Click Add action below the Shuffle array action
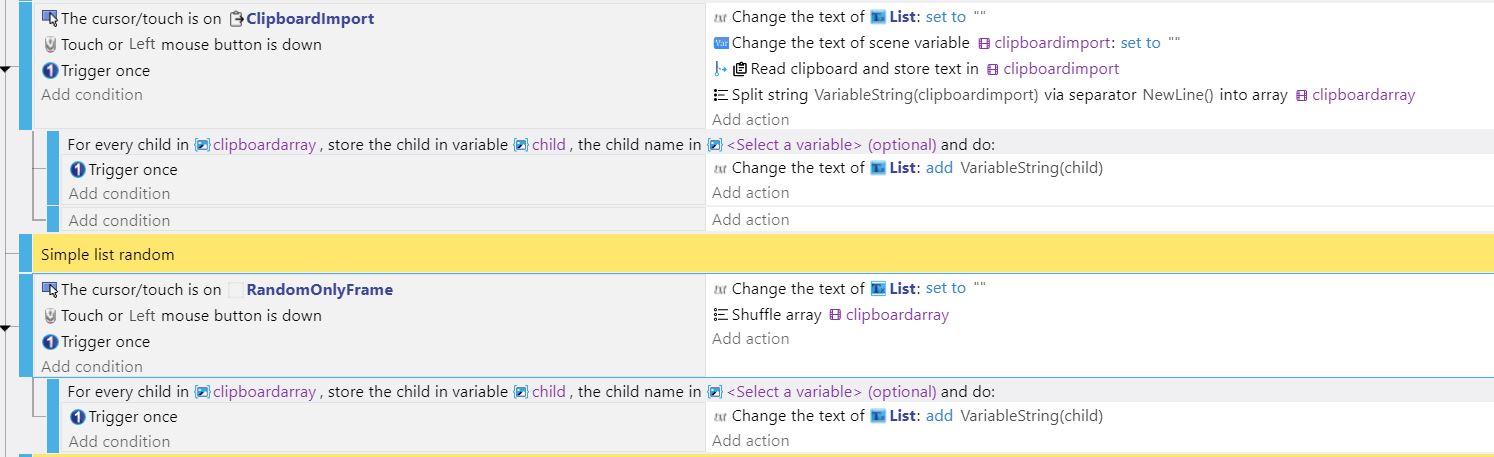1494x457 pixels. click(751, 339)
